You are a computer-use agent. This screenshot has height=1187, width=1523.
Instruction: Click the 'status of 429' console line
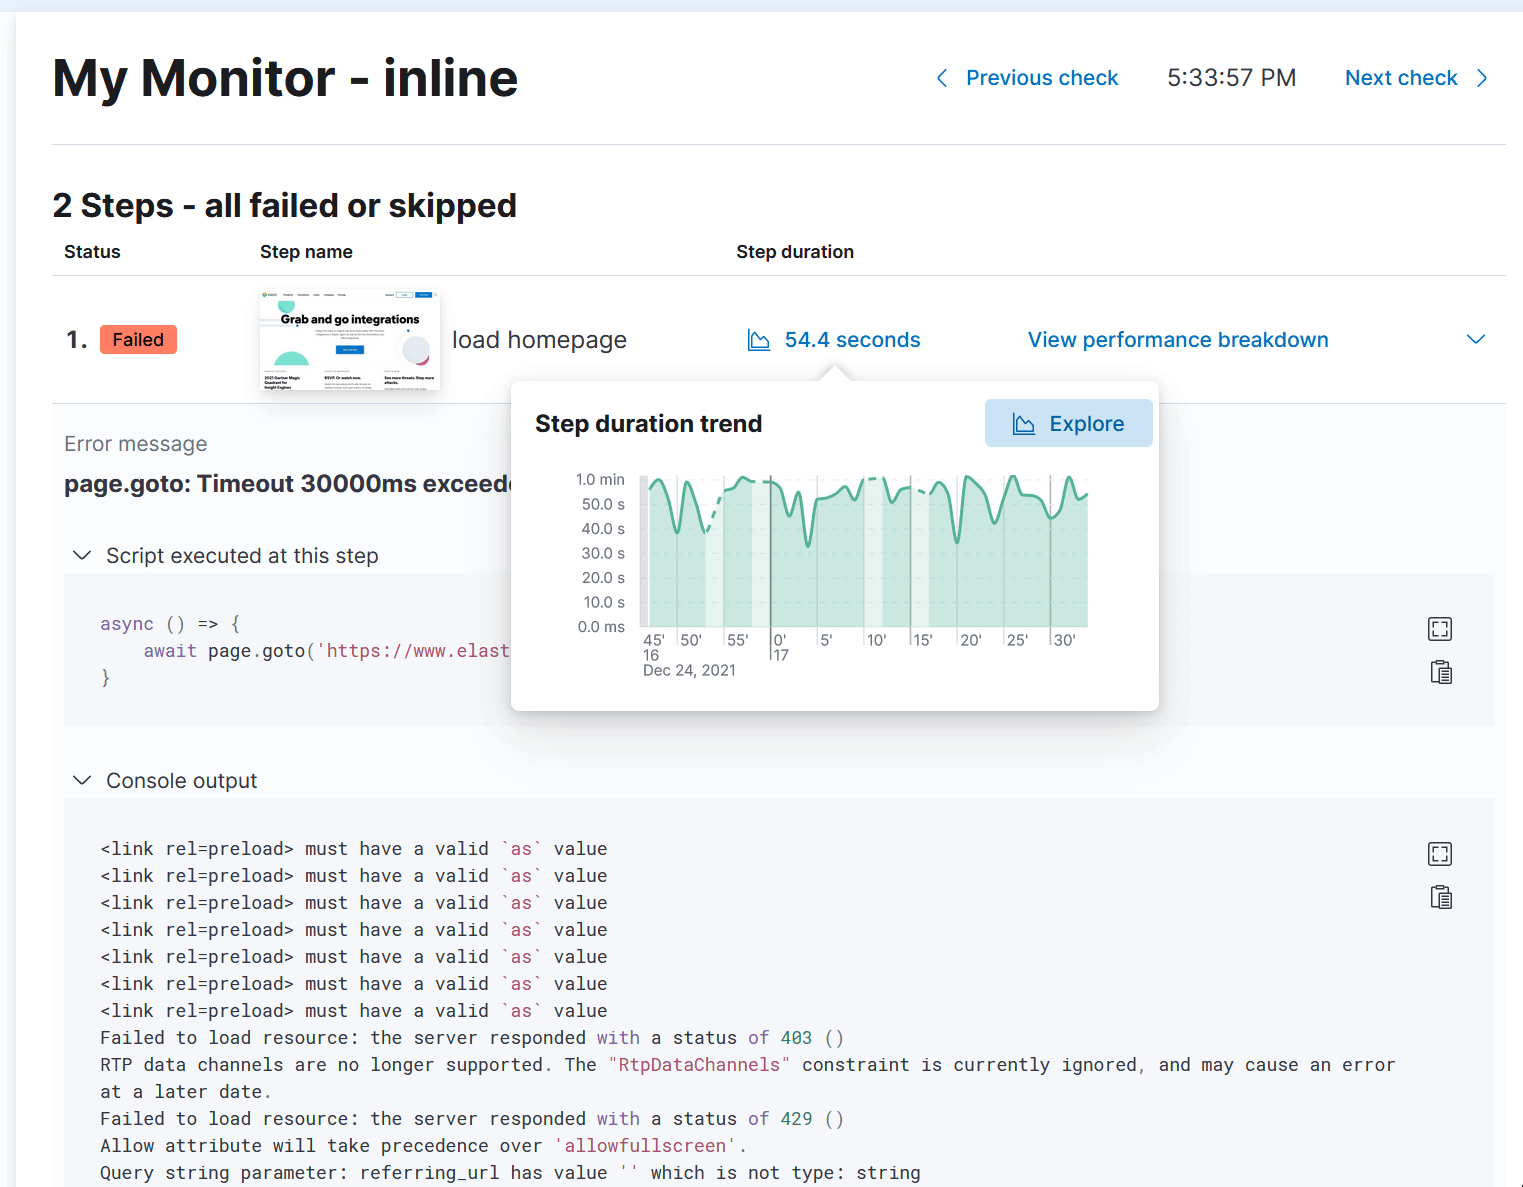pyautogui.click(x=472, y=1119)
